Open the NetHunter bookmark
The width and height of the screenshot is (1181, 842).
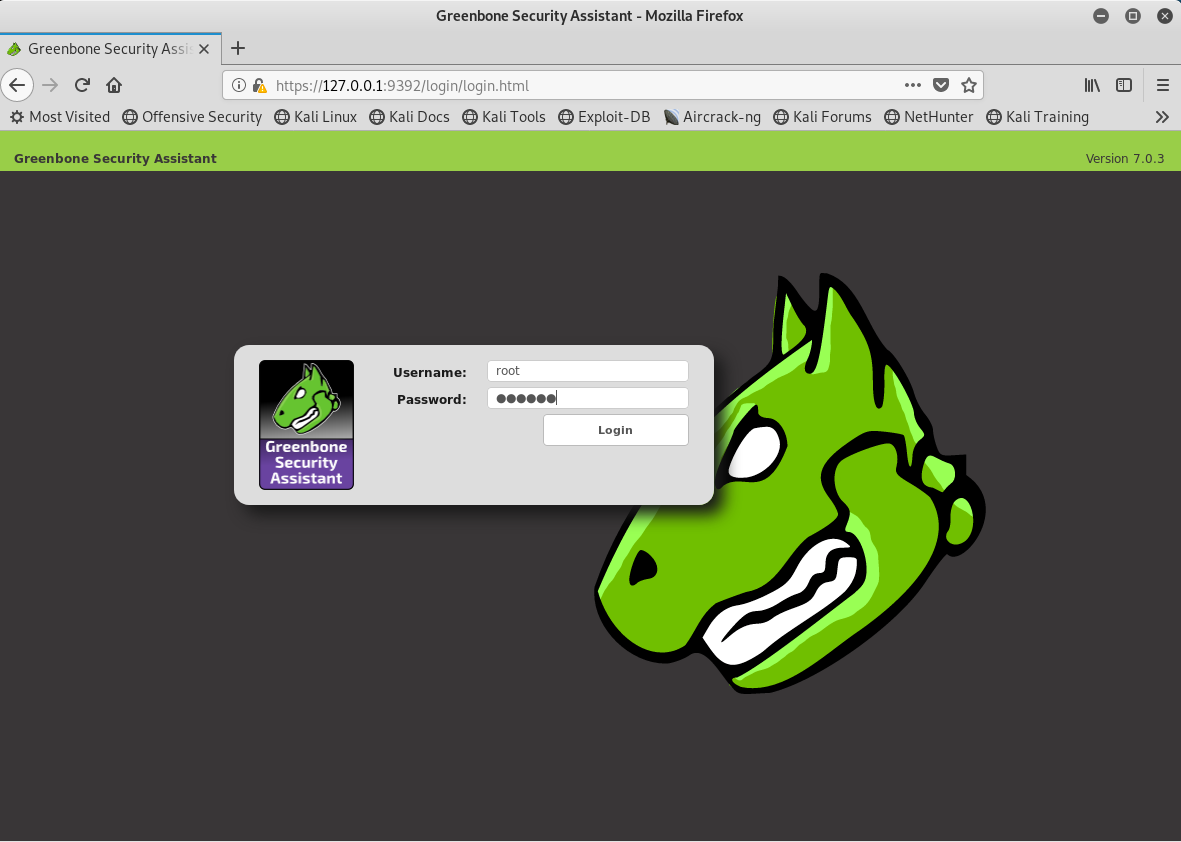(929, 117)
